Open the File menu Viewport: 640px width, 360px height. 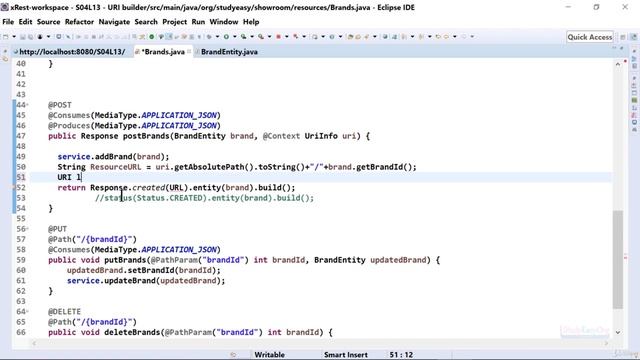tap(8, 22)
